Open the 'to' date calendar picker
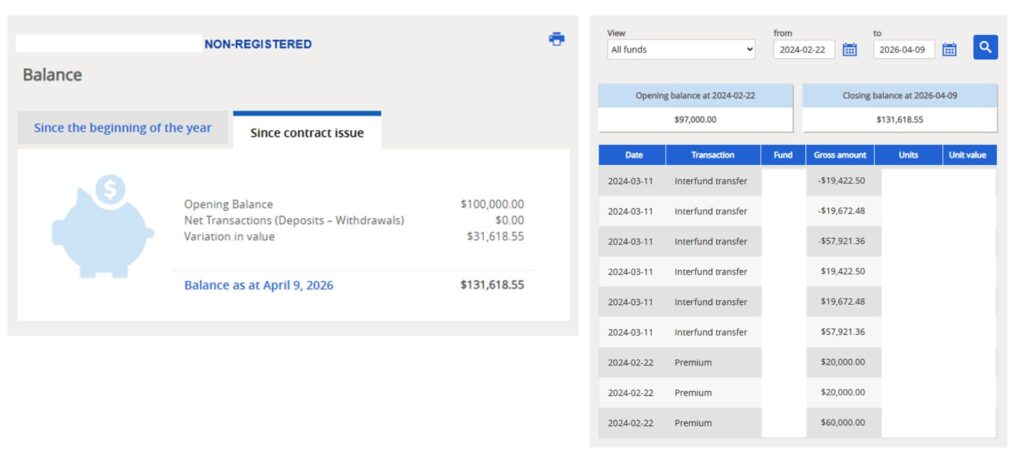1024x475 pixels. pos(949,49)
